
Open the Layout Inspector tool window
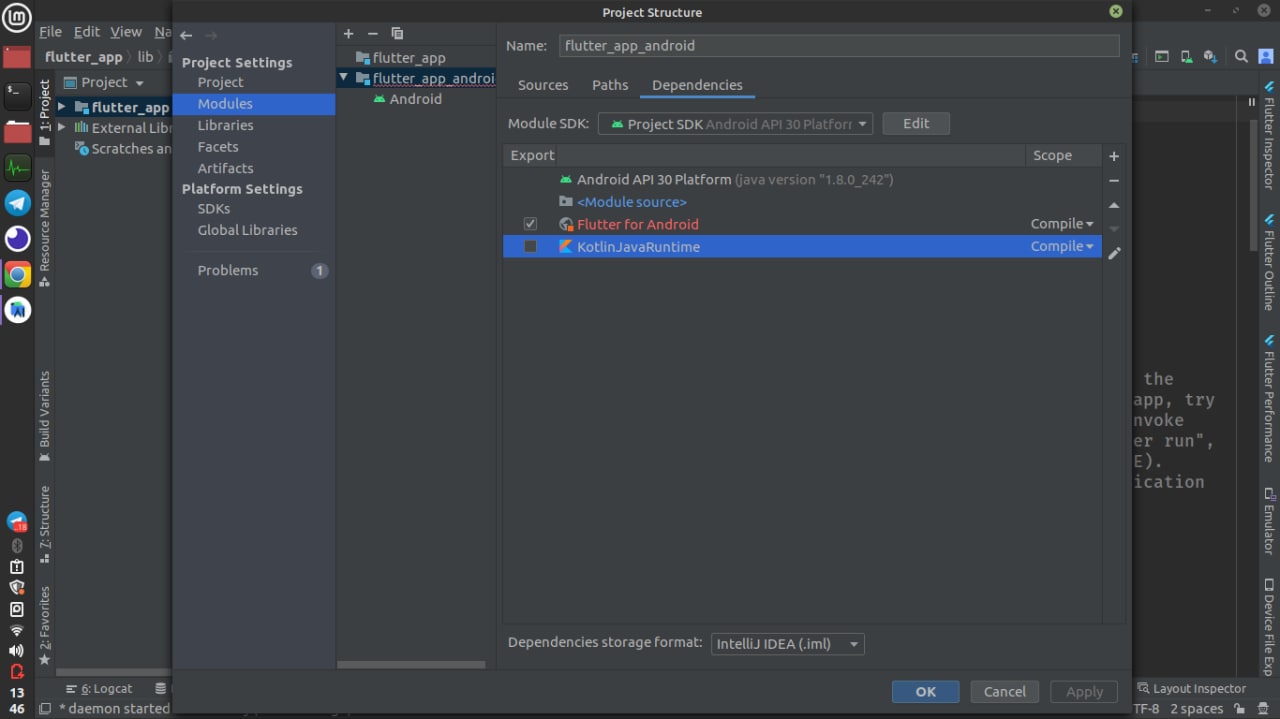click(x=1192, y=689)
